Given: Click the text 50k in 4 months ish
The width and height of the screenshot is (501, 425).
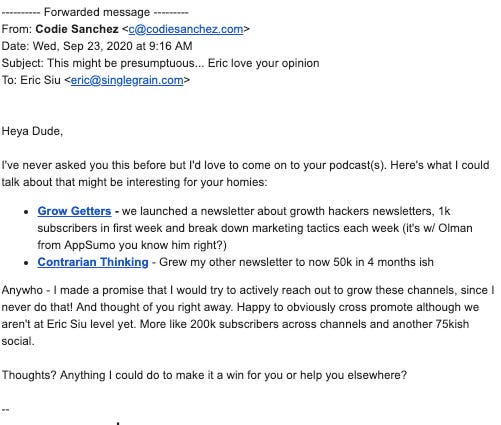Looking at the screenshot, I should (383, 262).
